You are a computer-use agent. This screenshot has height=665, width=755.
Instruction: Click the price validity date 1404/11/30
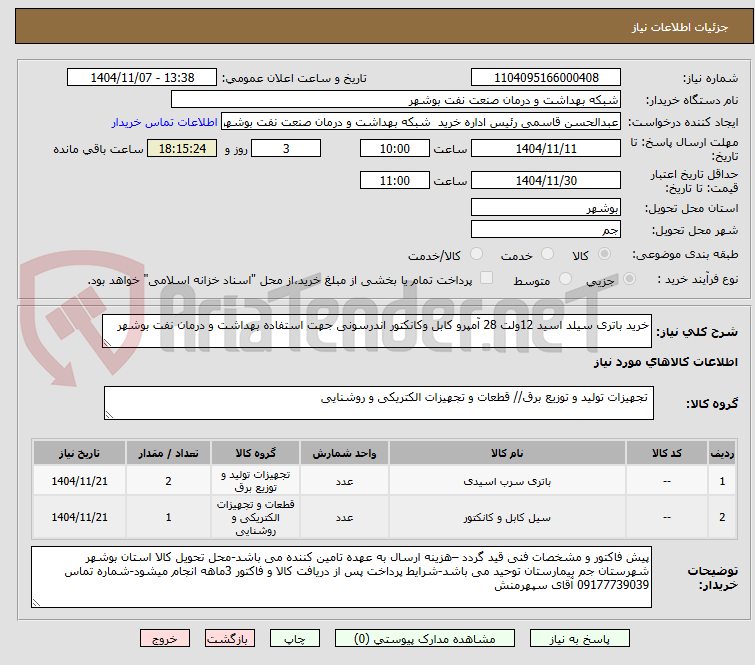(546, 181)
